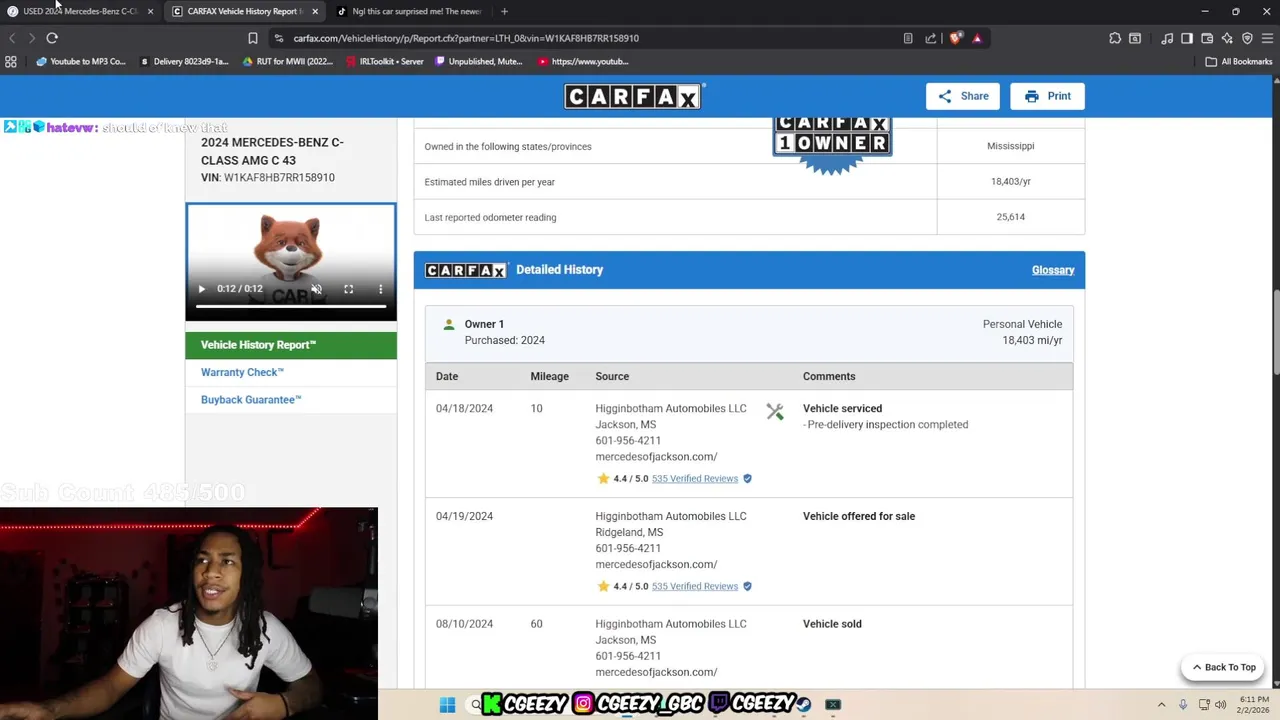Screen dimensions: 1280x720
Task: Open Brave Rewards triangle icon
Action: click(977, 38)
